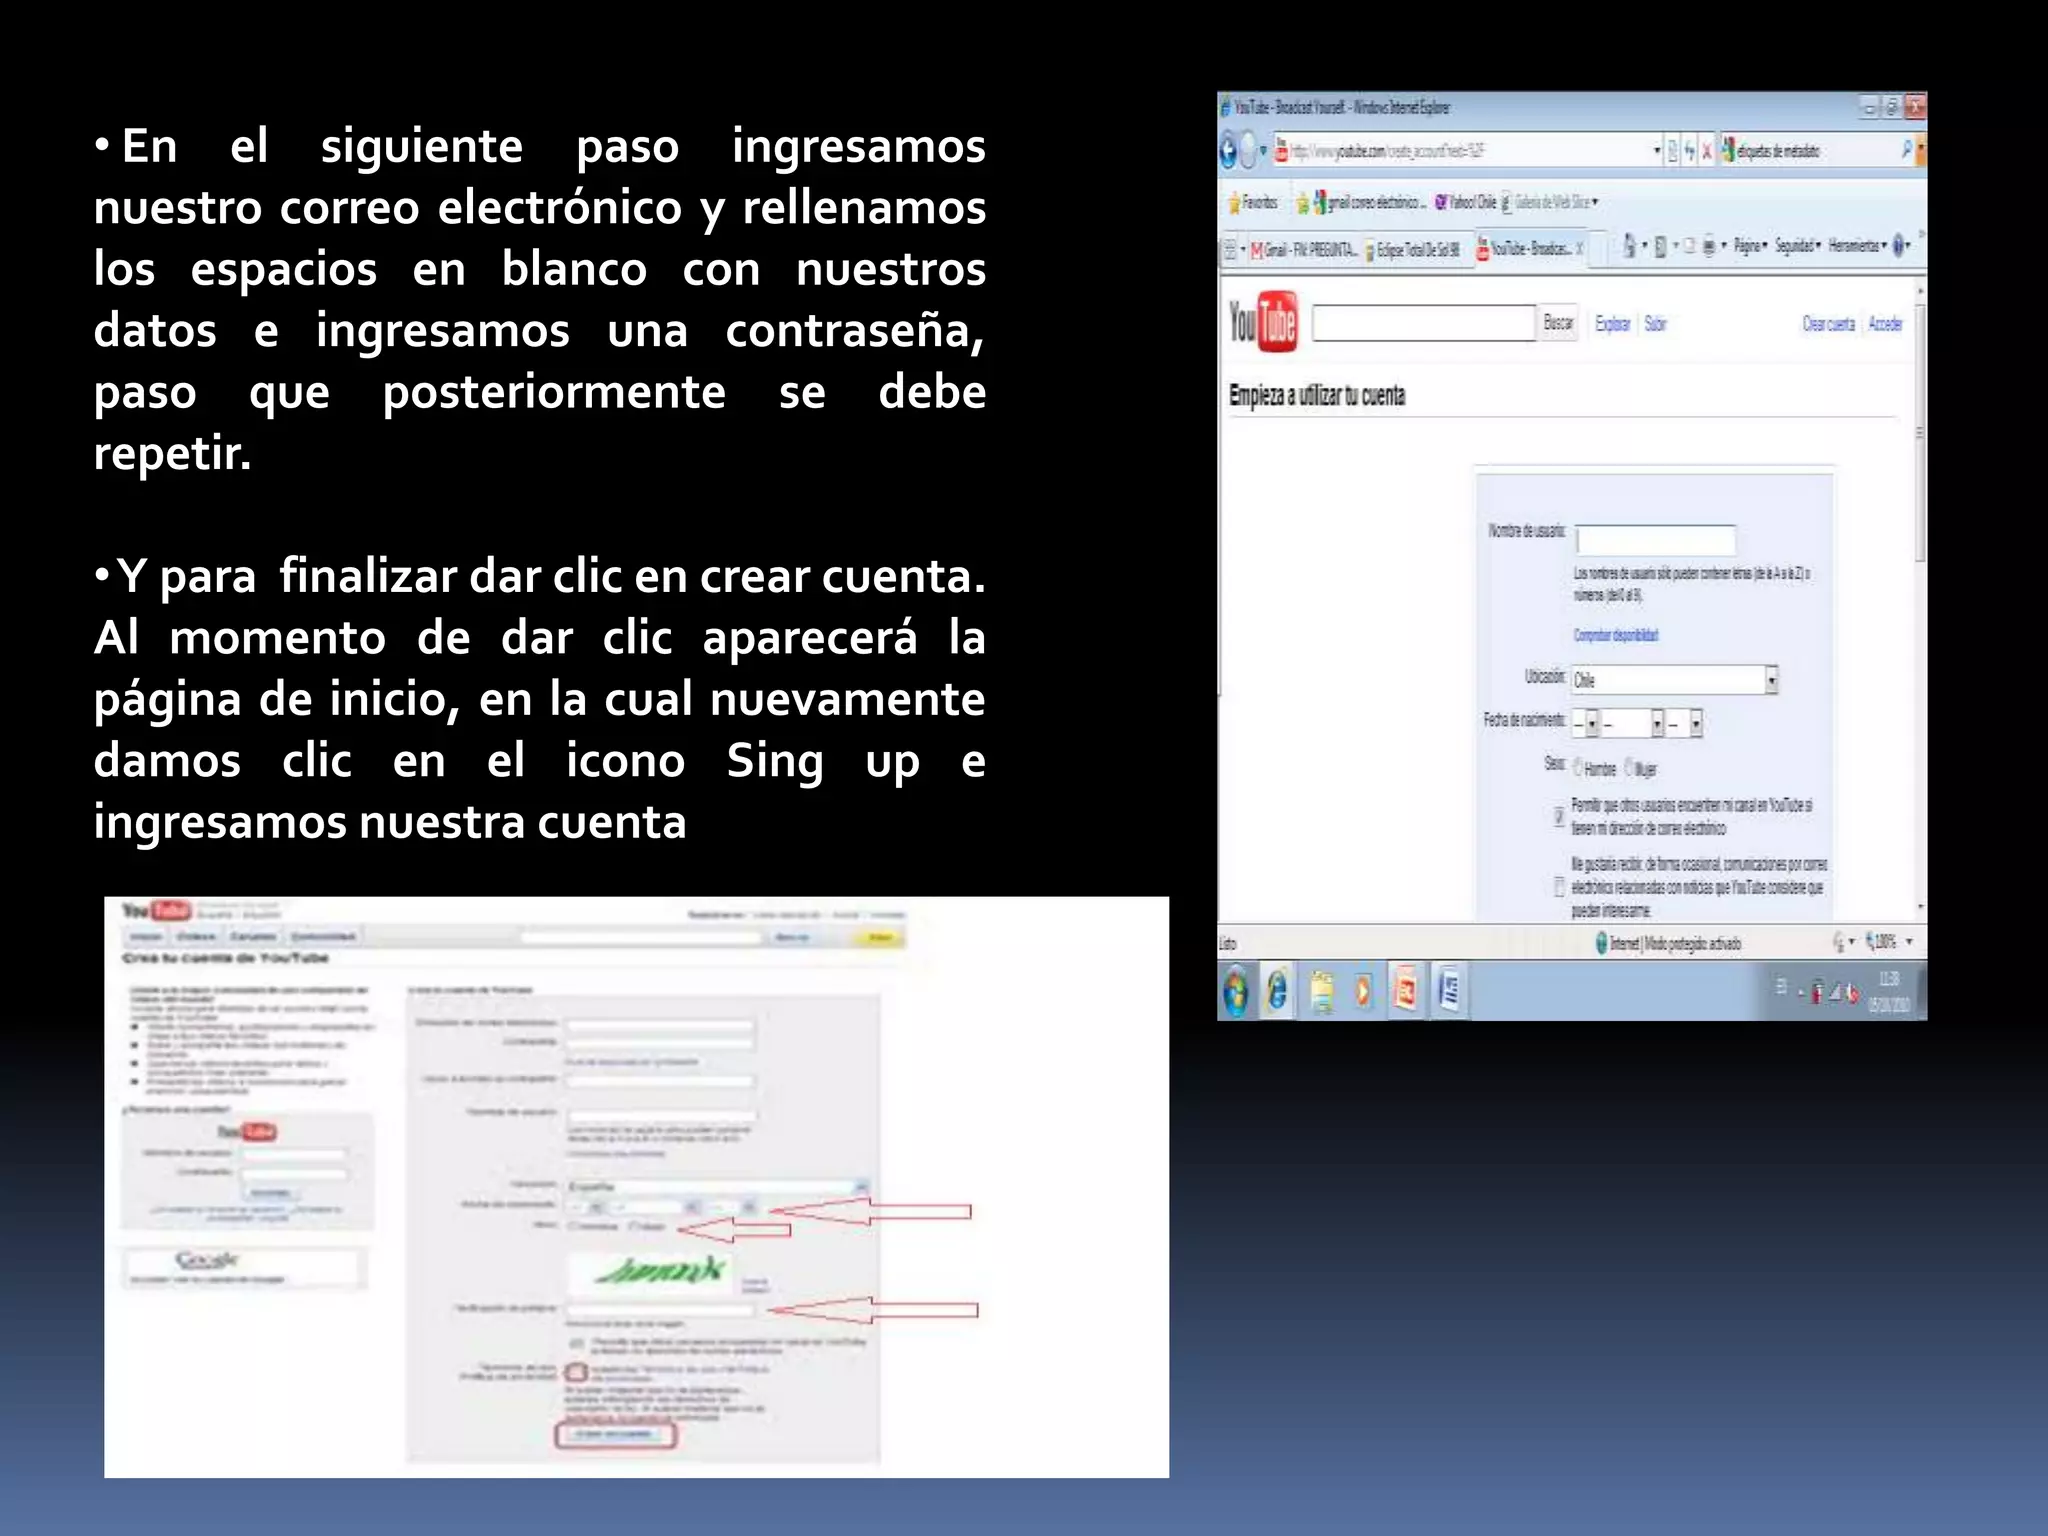Image resolution: width=2048 pixels, height=1536 pixels.
Task: Click the yellow Subir button in lower screenshot
Action: point(879,937)
